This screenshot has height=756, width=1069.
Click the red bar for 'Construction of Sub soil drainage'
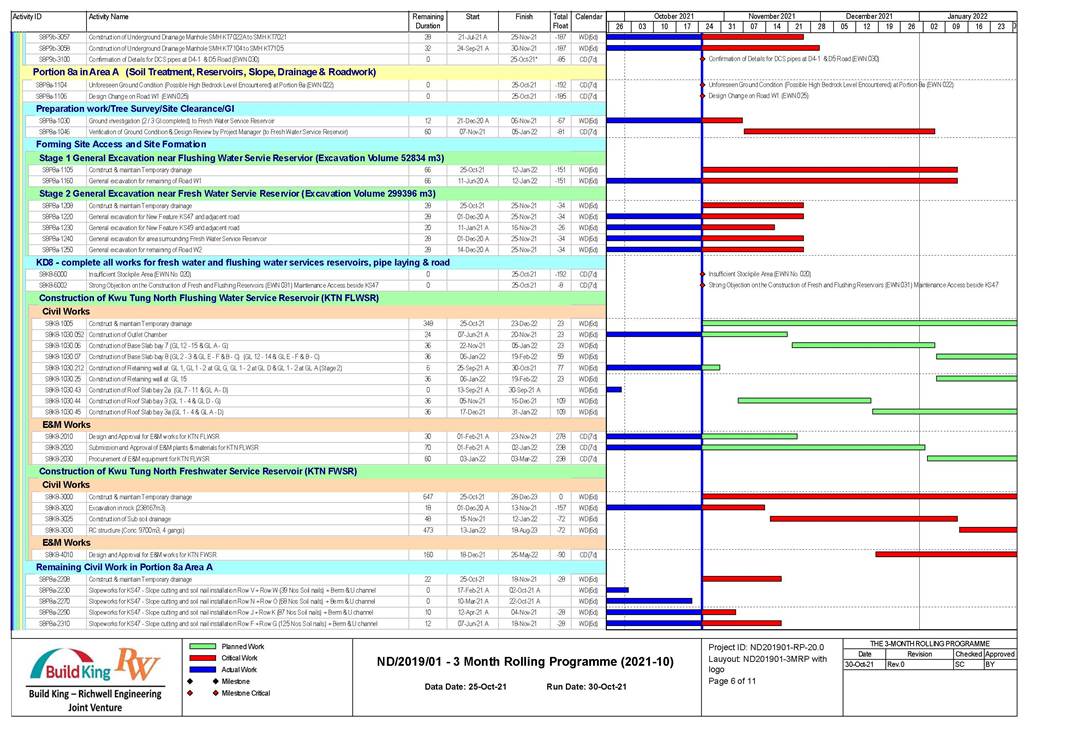pyautogui.click(x=864, y=519)
